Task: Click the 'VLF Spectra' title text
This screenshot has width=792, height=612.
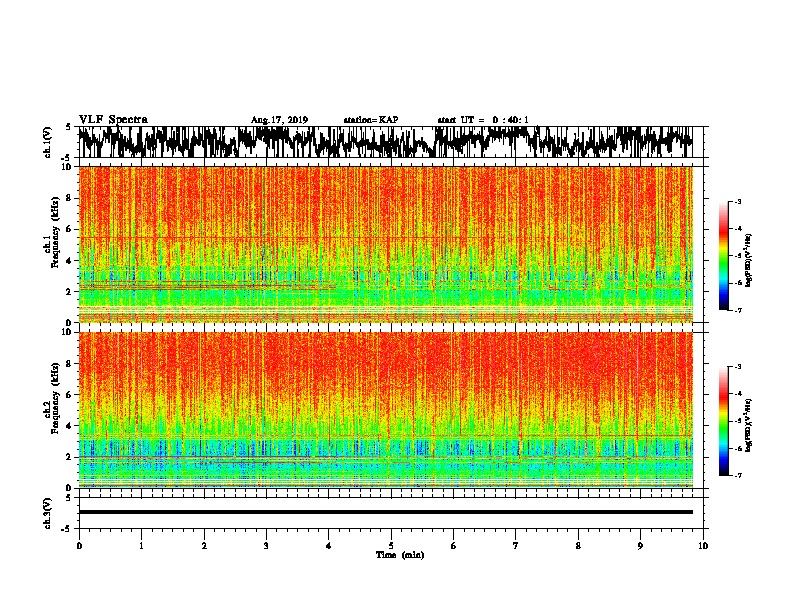Action: pyautogui.click(x=113, y=120)
